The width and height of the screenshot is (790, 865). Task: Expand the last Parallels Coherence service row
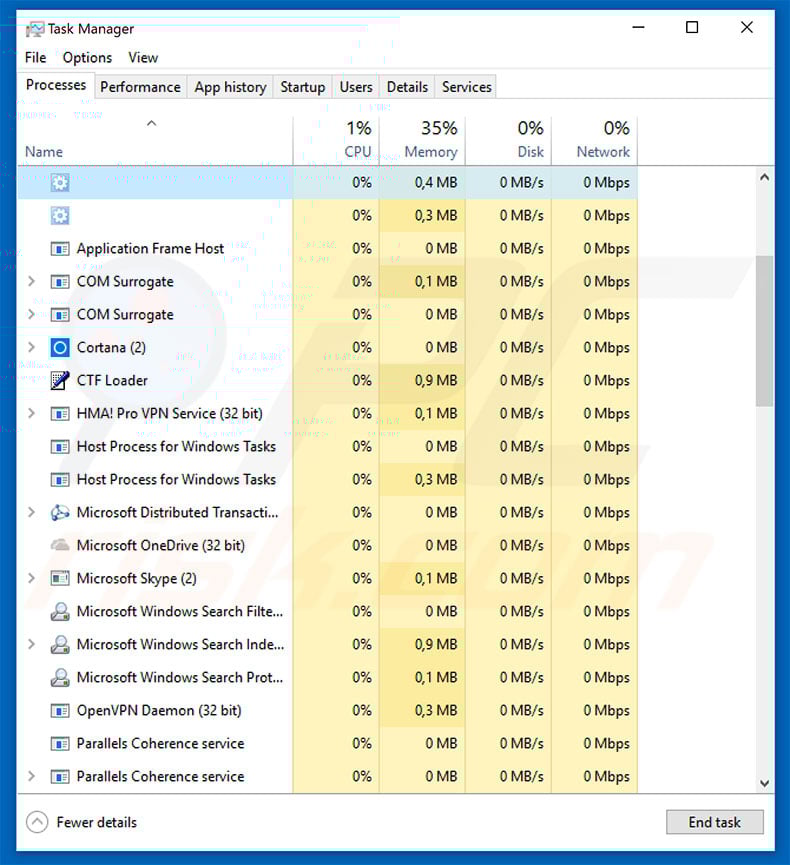coord(31,776)
